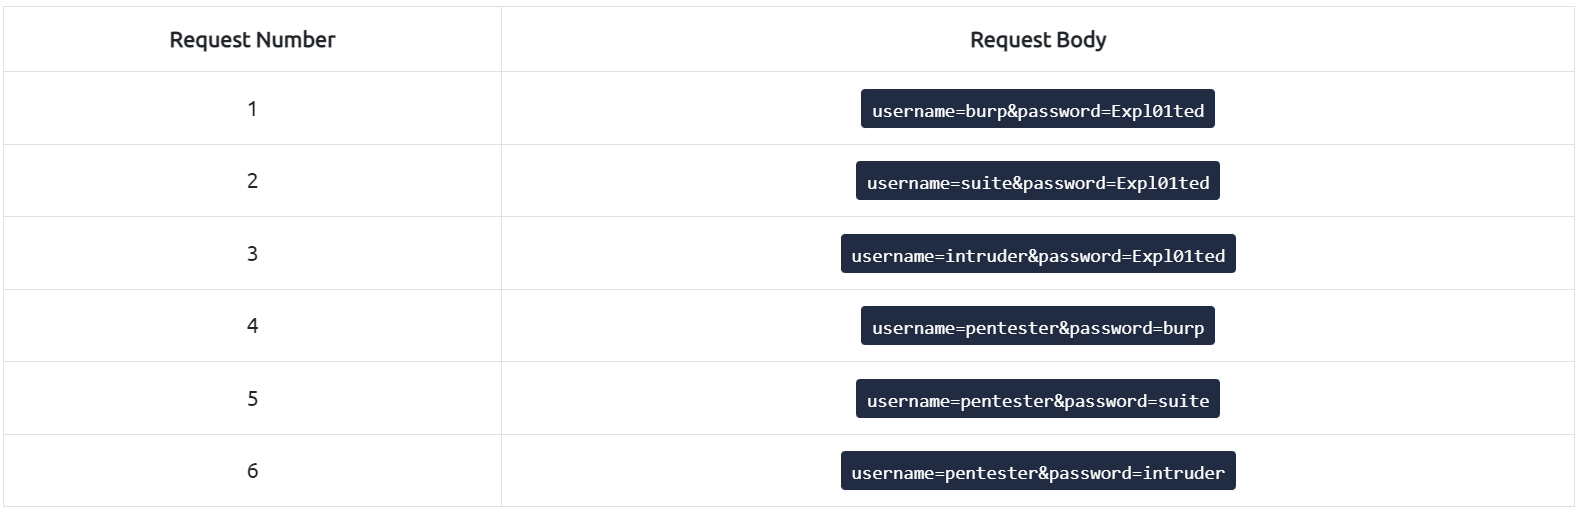Click the username=pentester&password=burp code block
Image resolution: width=1581 pixels, height=514 pixels.
click(x=1037, y=327)
